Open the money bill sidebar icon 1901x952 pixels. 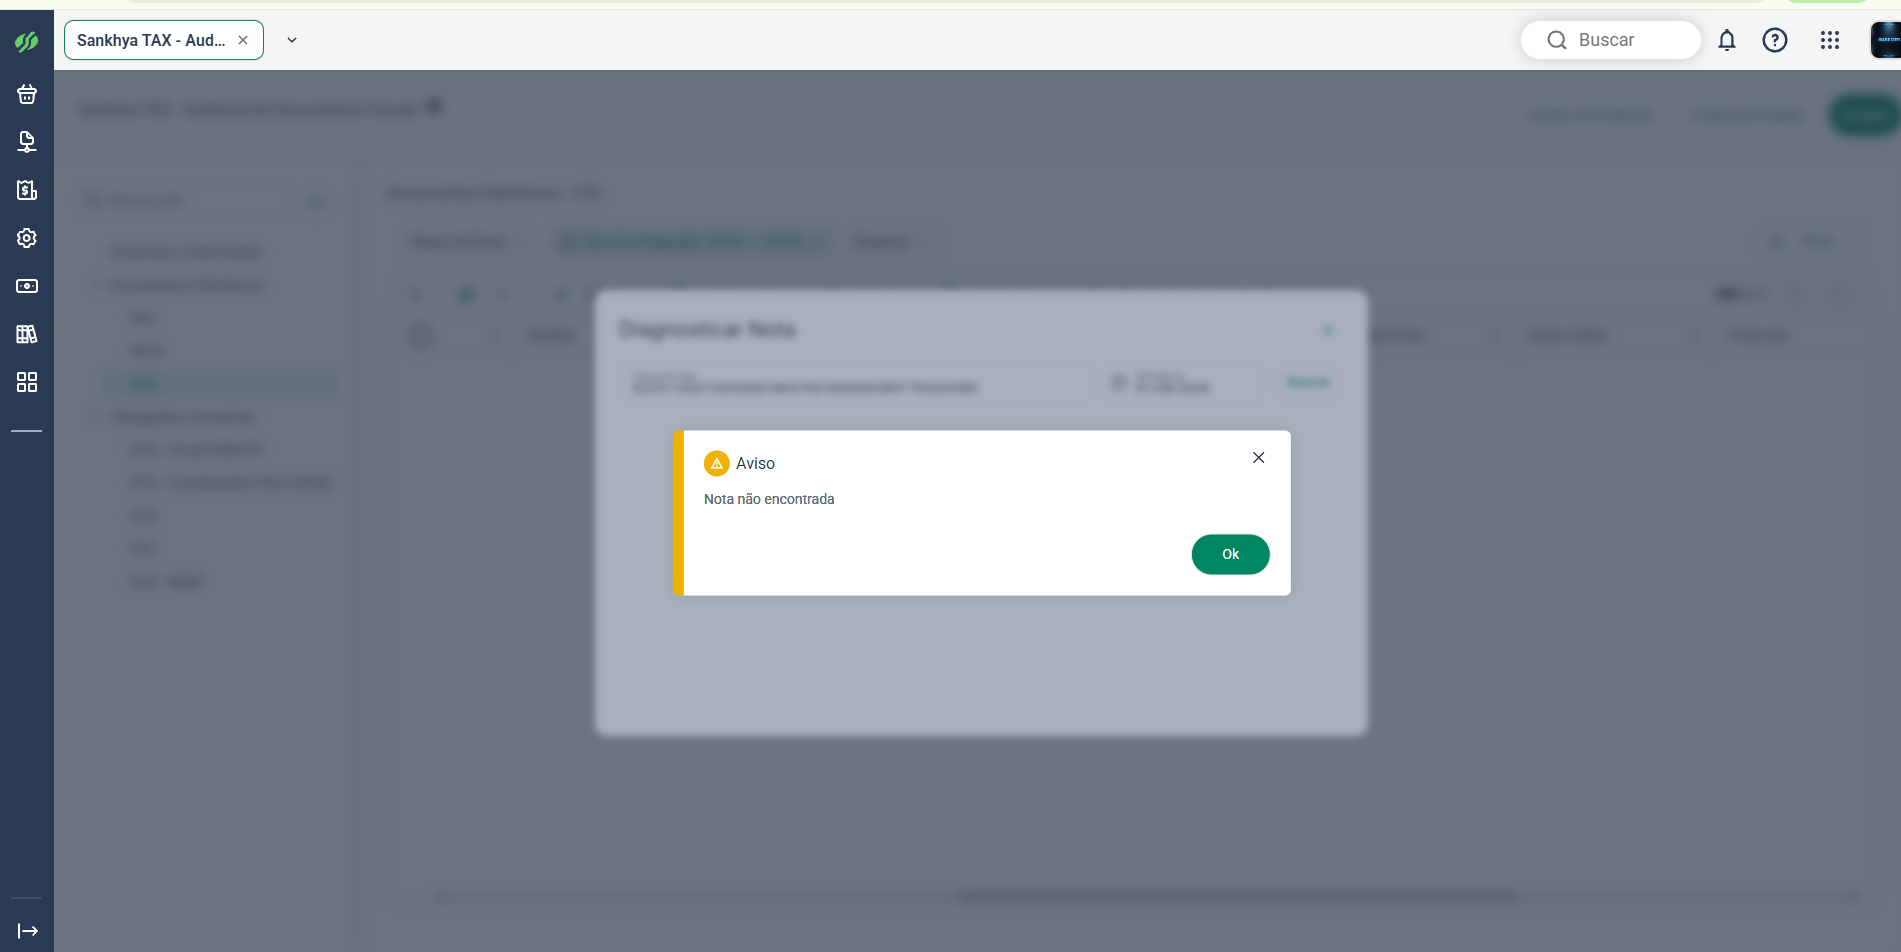point(27,286)
